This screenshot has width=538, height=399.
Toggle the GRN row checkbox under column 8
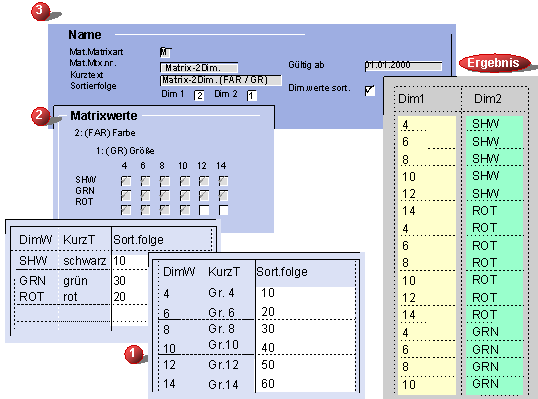[x=165, y=196]
